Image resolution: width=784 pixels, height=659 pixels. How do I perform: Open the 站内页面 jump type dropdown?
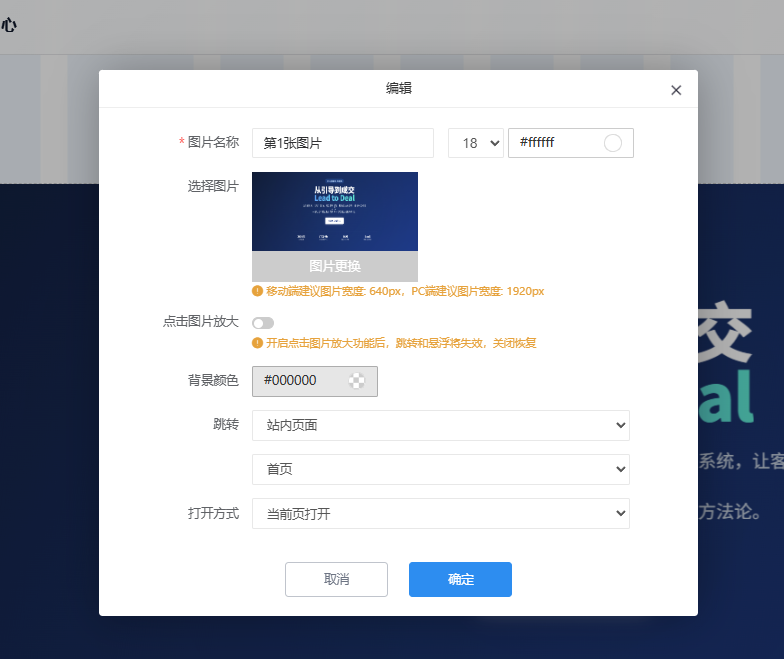tap(440, 426)
